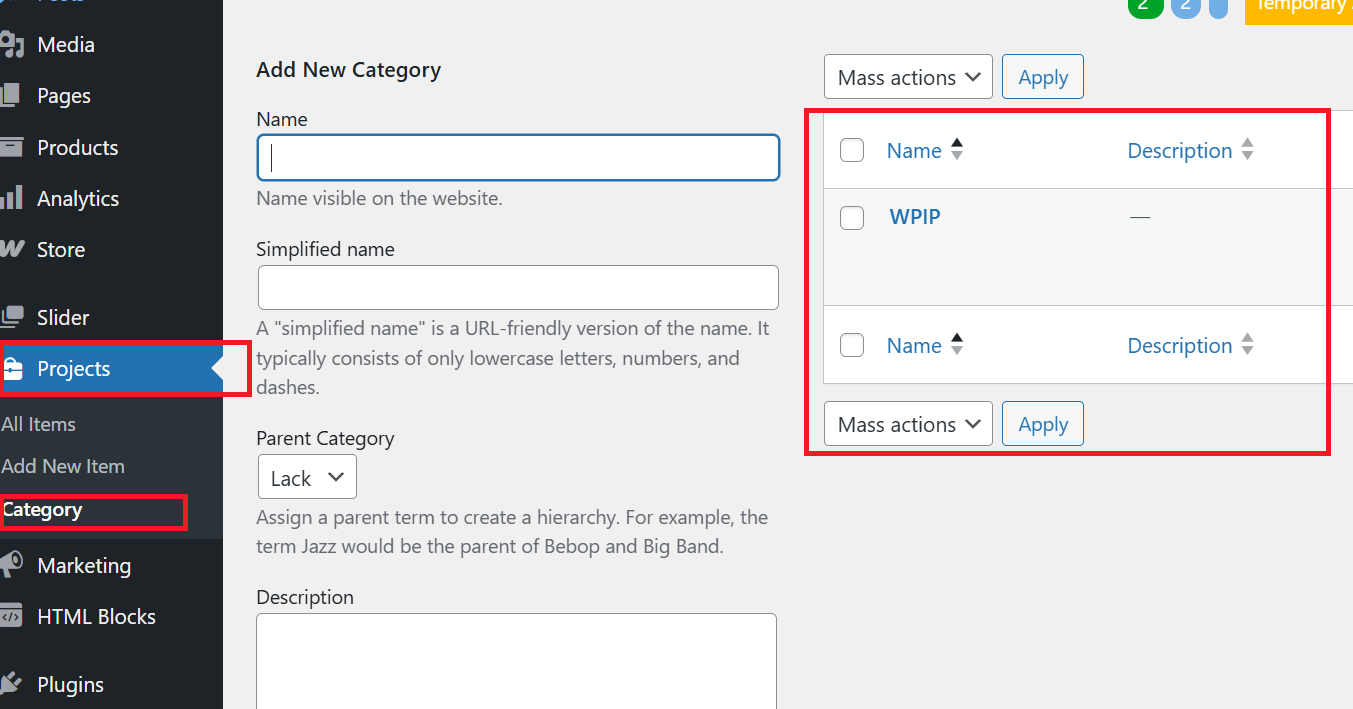Open the Slider menu item

(63, 317)
